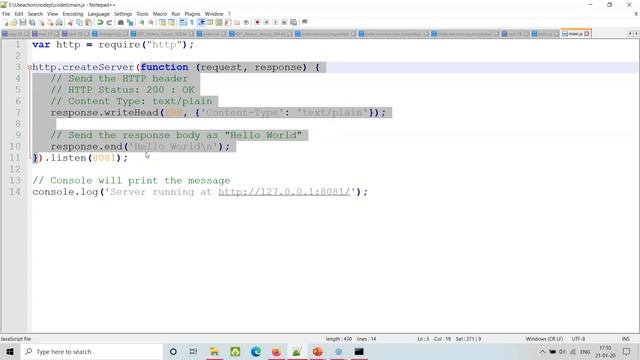Open the File menu
The height and width of the screenshot is (360, 640).
click(x=6, y=14)
